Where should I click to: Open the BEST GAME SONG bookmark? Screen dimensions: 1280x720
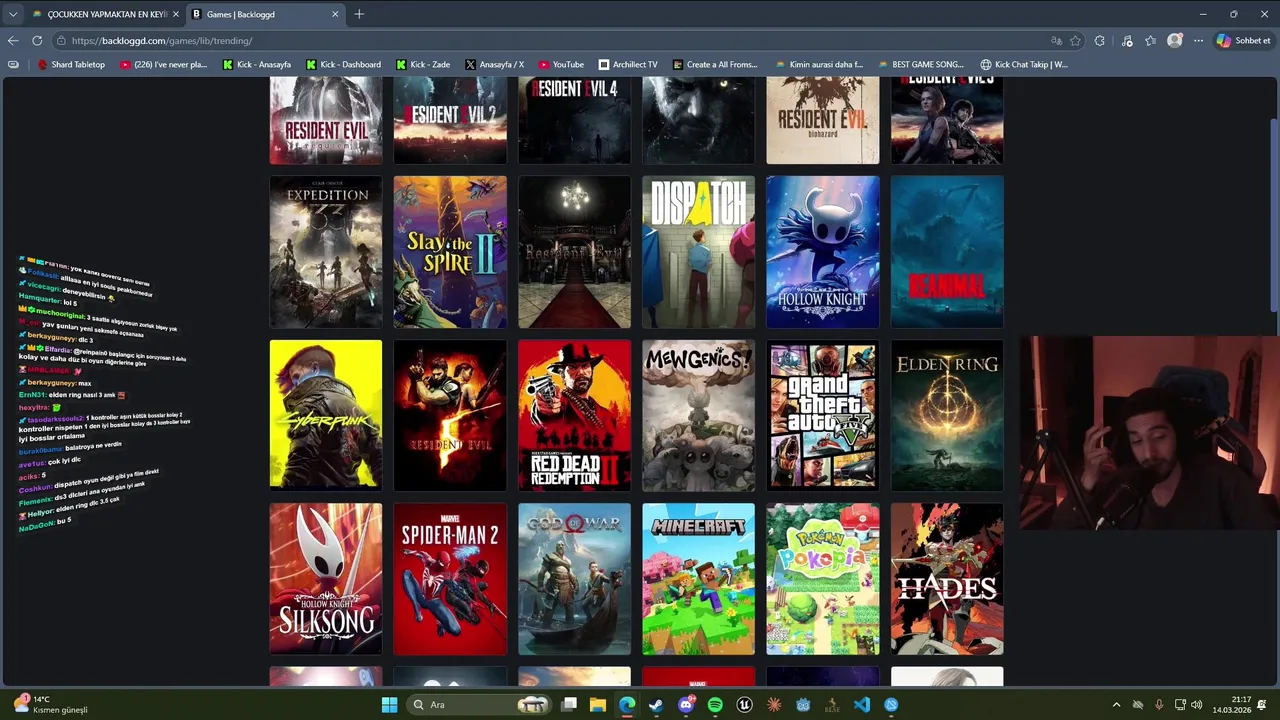[x=921, y=64]
